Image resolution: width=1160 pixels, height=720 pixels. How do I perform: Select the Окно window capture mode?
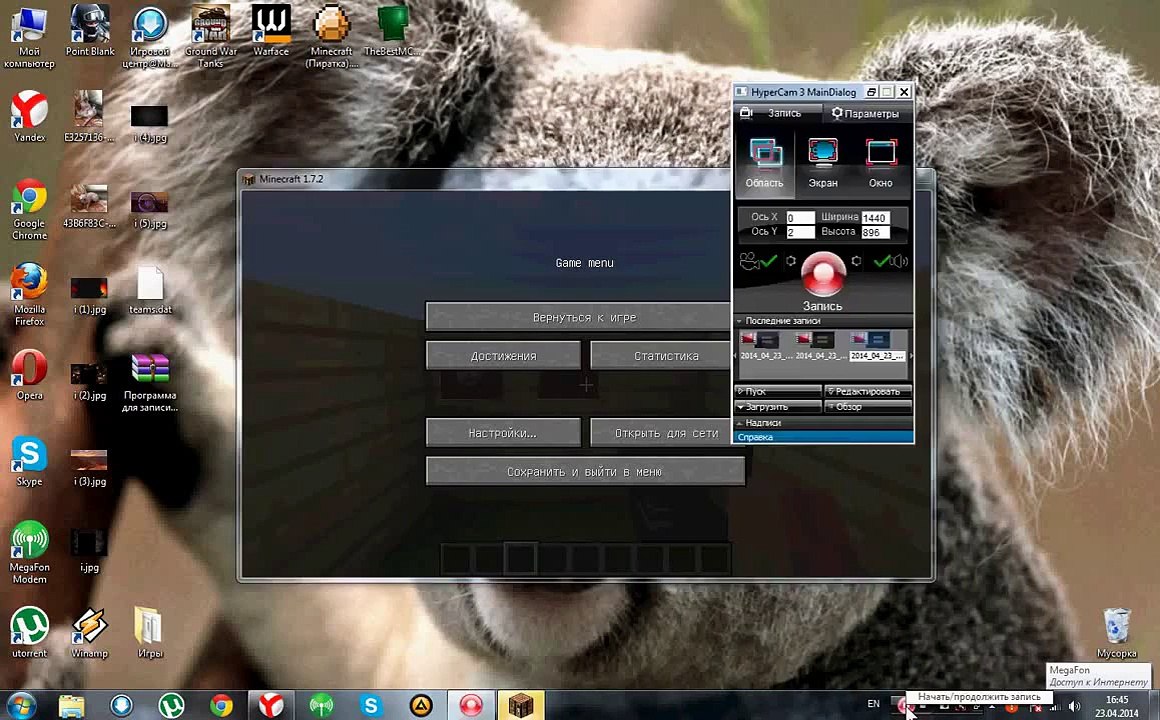click(x=880, y=164)
